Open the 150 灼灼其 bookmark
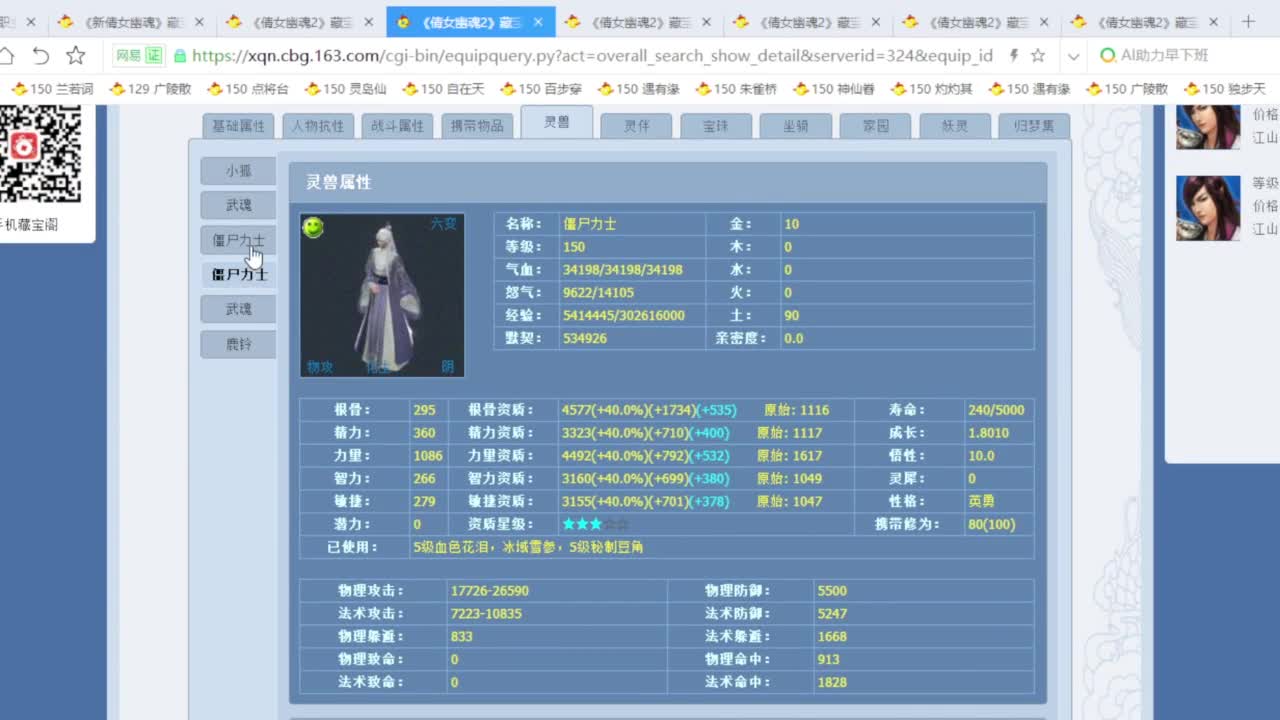The height and width of the screenshot is (720, 1280). [x=930, y=89]
